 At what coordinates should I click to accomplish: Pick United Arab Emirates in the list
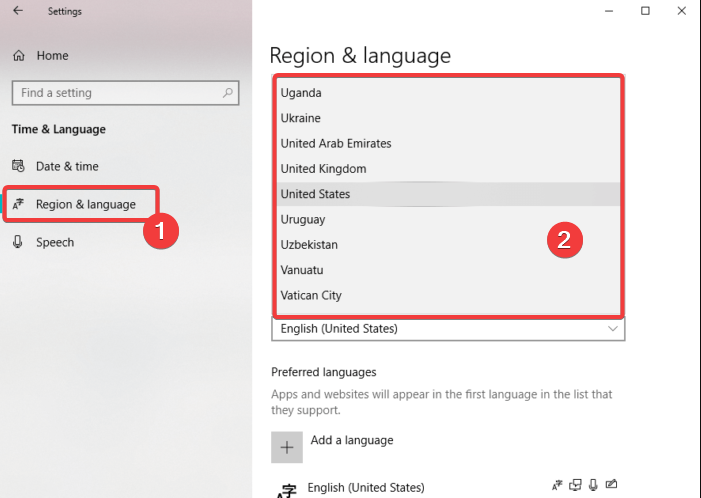448,143
